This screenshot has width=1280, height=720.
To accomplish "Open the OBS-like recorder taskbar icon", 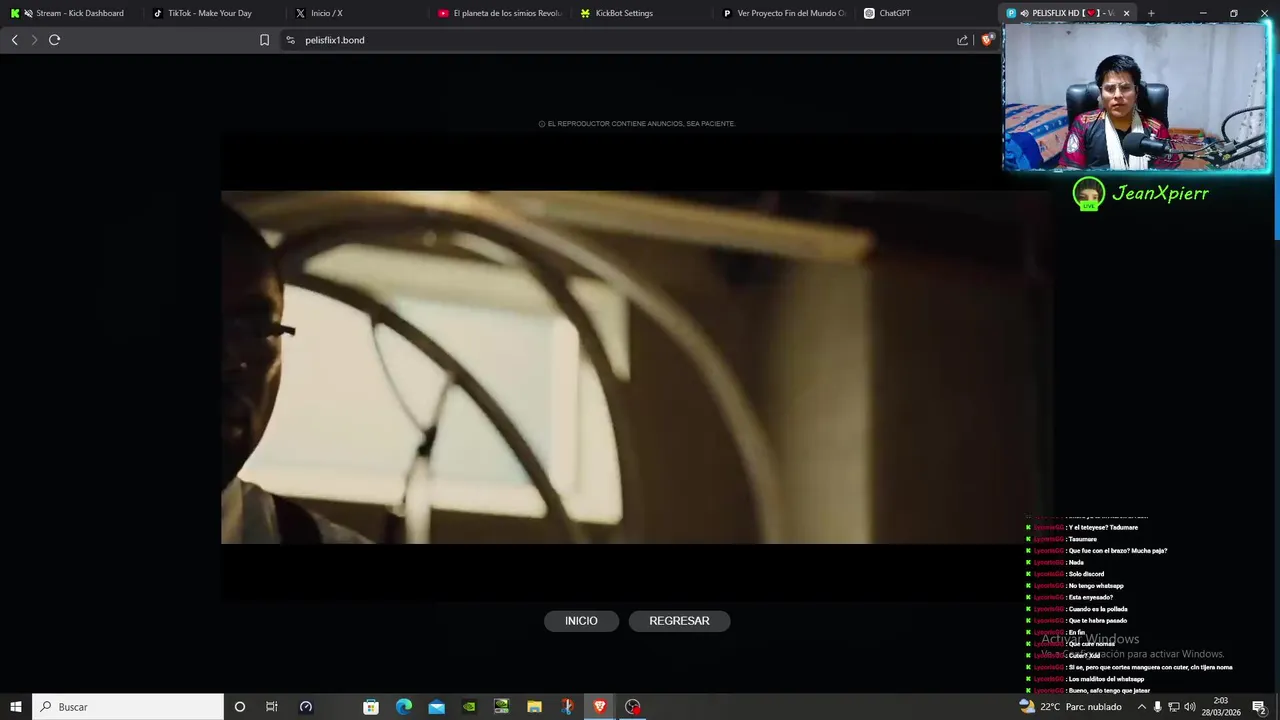I will click(633, 707).
